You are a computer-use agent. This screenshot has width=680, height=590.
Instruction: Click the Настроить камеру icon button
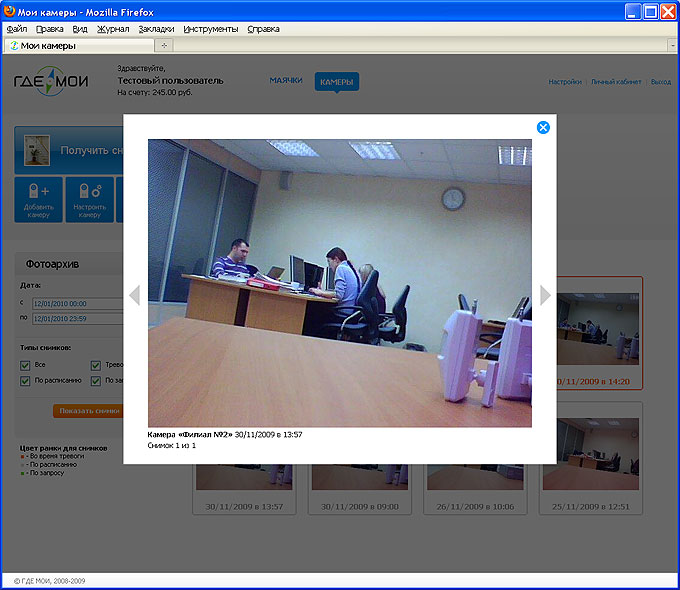coord(90,200)
